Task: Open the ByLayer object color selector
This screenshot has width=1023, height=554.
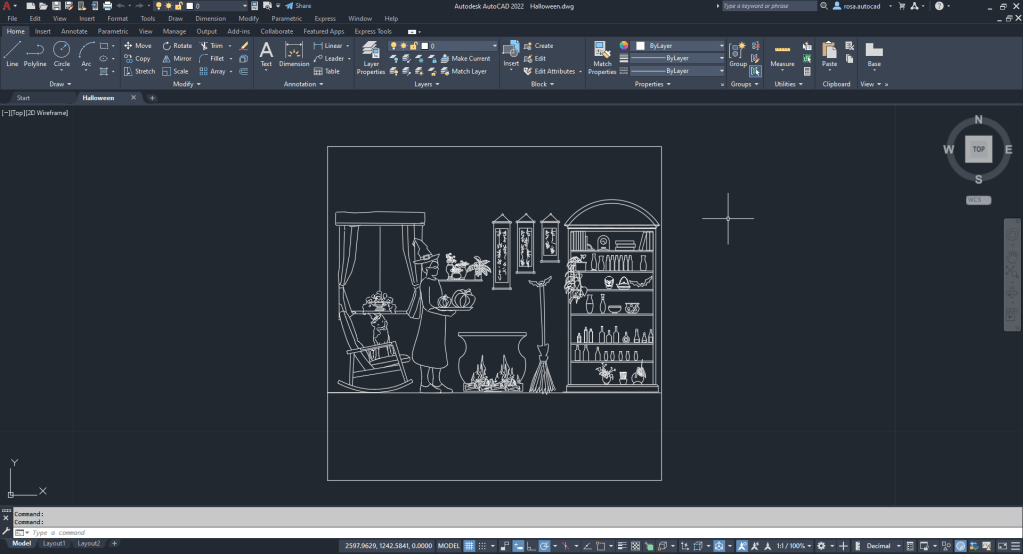Action: (x=679, y=46)
